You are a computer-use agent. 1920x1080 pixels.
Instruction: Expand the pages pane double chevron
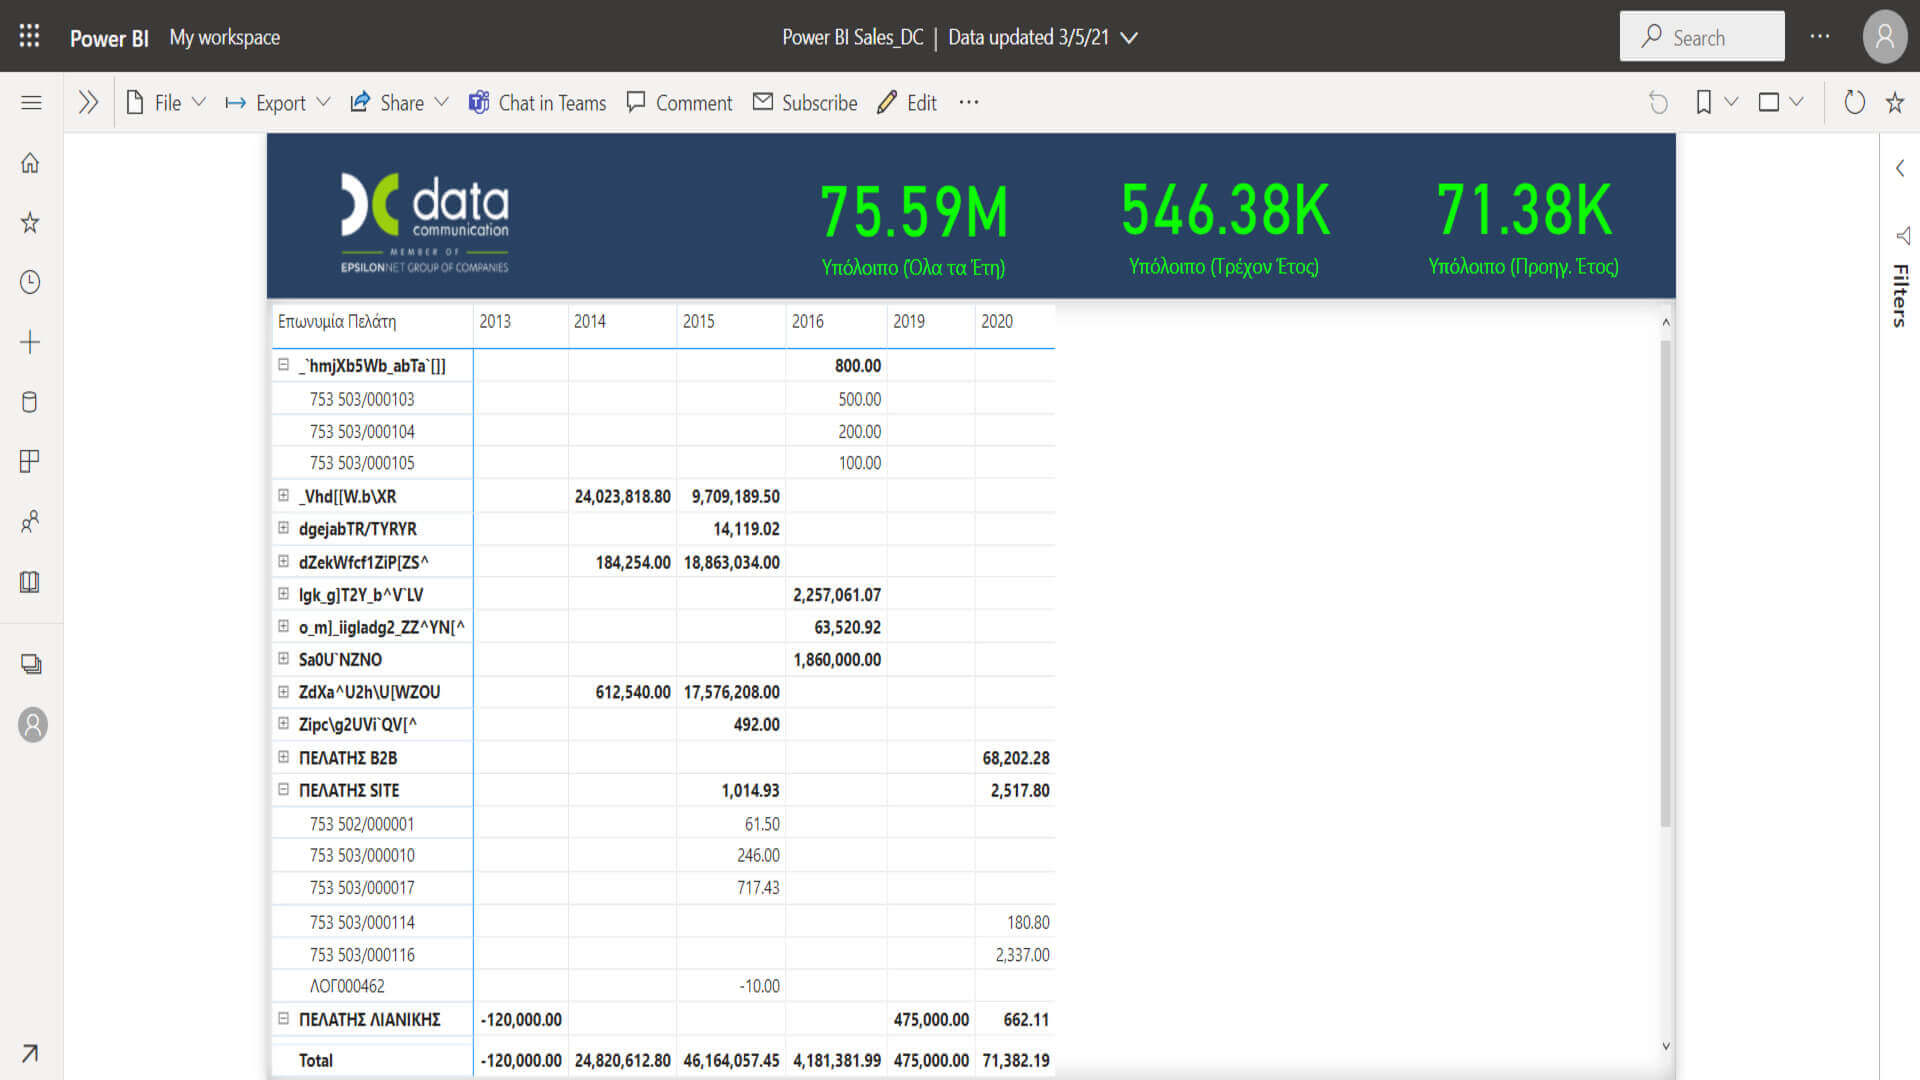[x=88, y=103]
